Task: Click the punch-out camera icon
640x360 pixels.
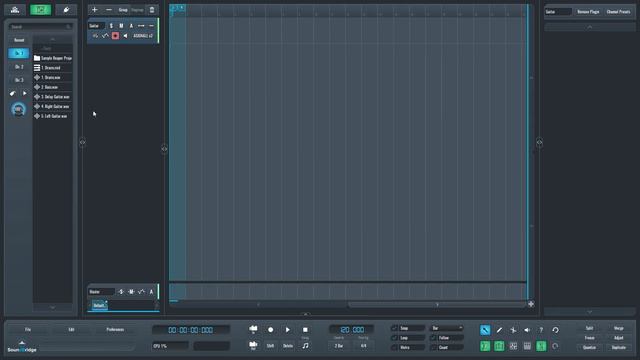Action: click(253, 345)
